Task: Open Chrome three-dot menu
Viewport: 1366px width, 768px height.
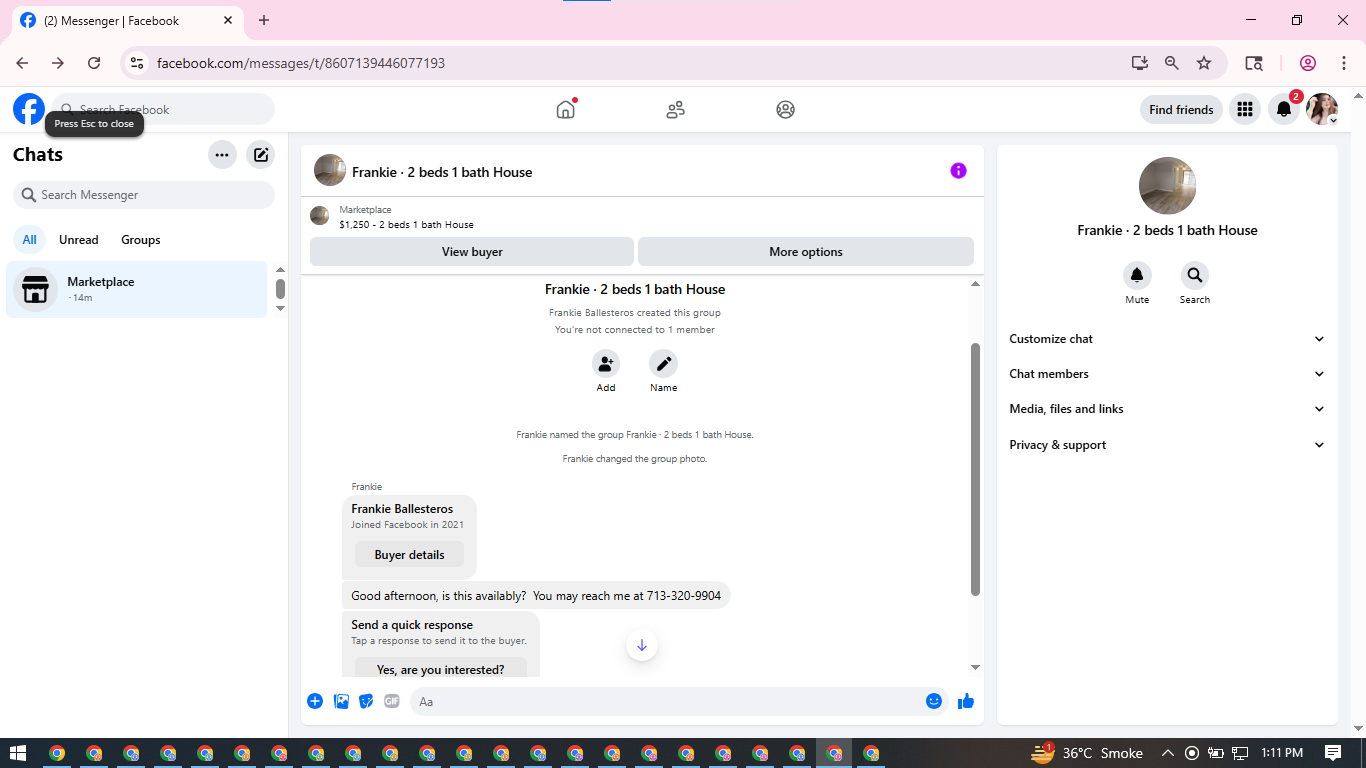Action: tap(1344, 63)
